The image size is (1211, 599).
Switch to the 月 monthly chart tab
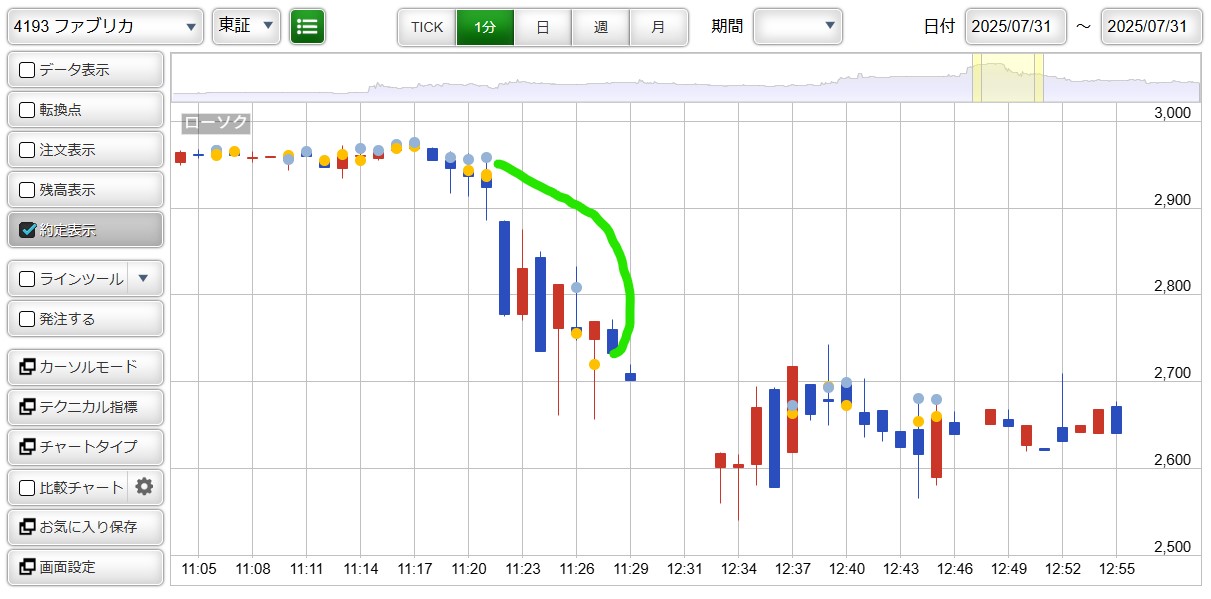pyautogui.click(x=658, y=27)
